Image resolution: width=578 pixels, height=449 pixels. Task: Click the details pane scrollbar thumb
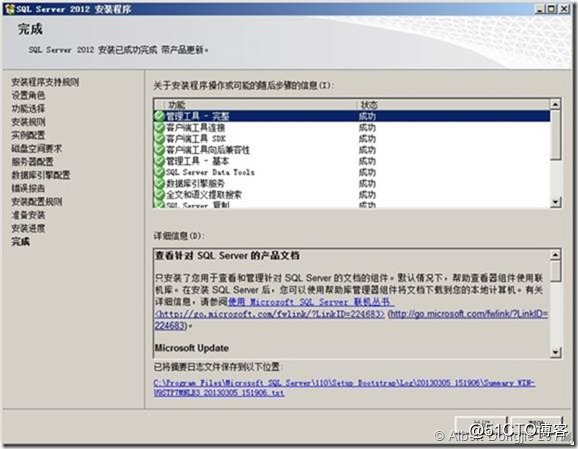(x=555, y=271)
